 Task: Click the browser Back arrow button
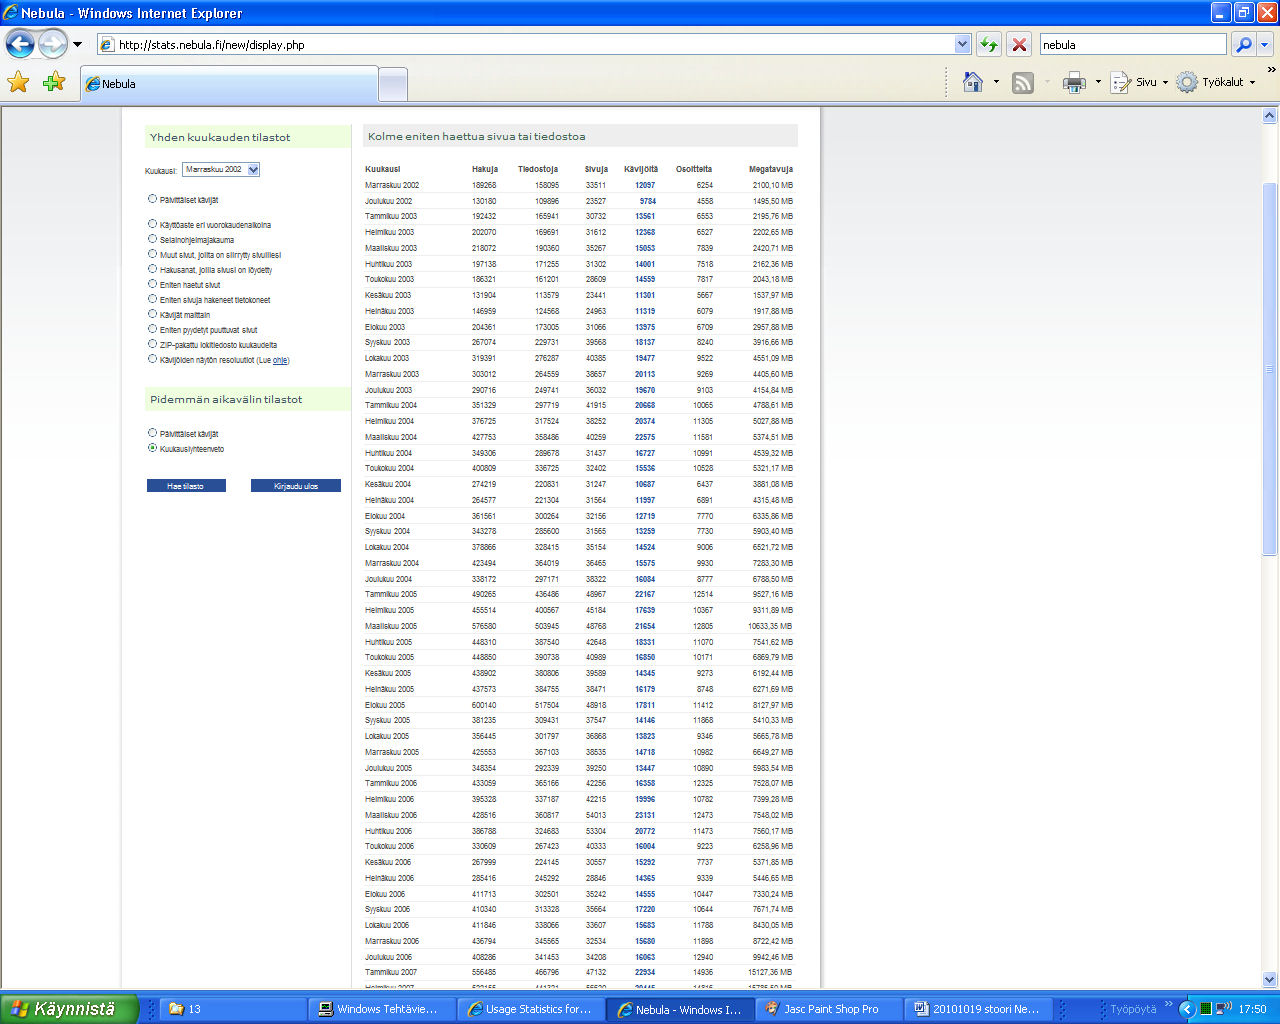pyautogui.click(x=20, y=44)
